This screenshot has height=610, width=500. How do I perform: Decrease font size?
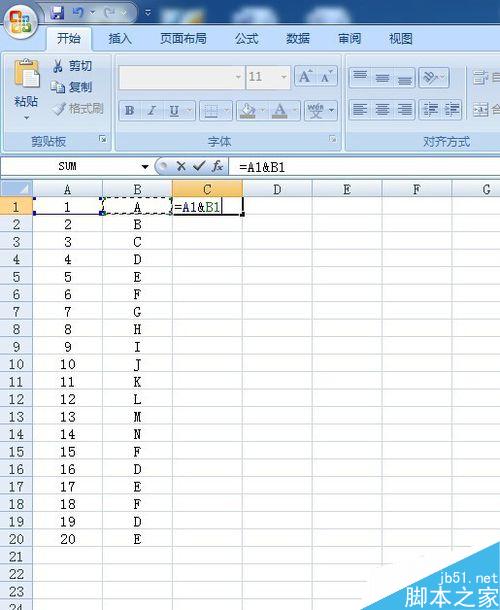(326, 76)
